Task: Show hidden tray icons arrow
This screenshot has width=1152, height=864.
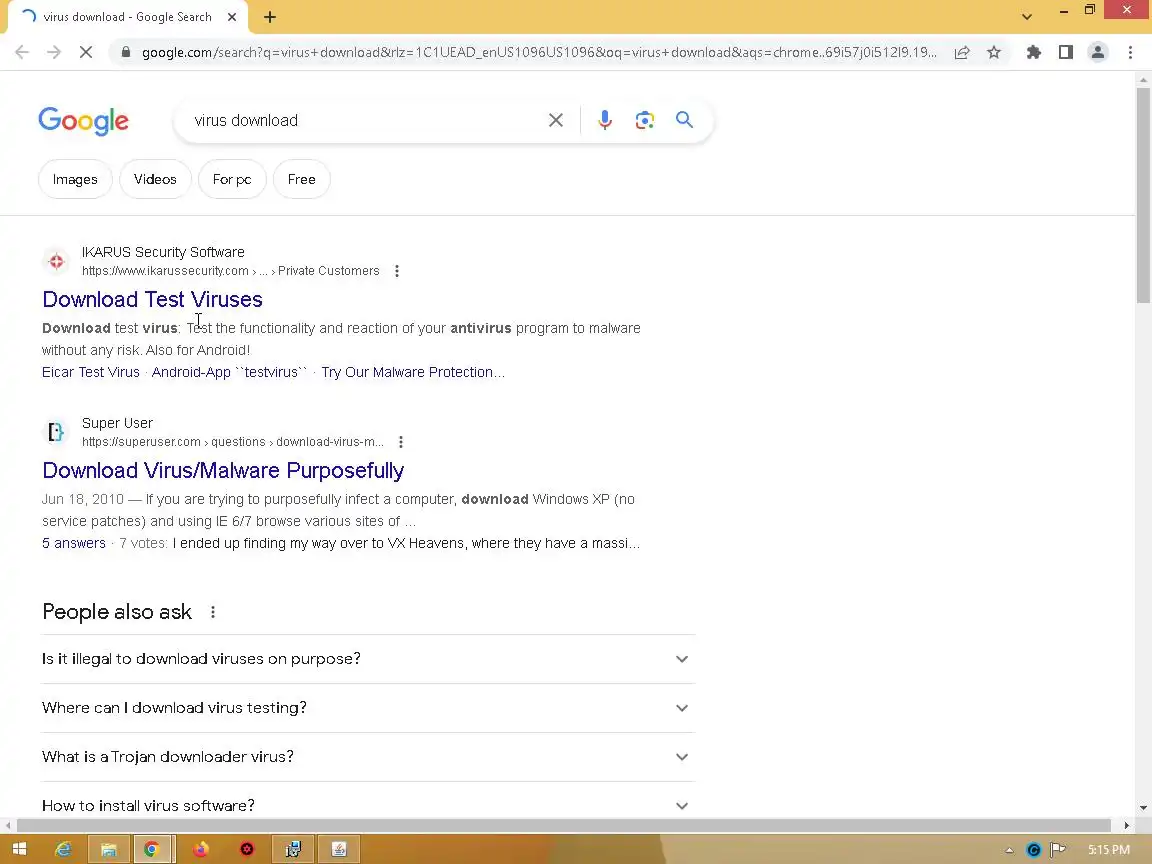Action: coord(1009,850)
